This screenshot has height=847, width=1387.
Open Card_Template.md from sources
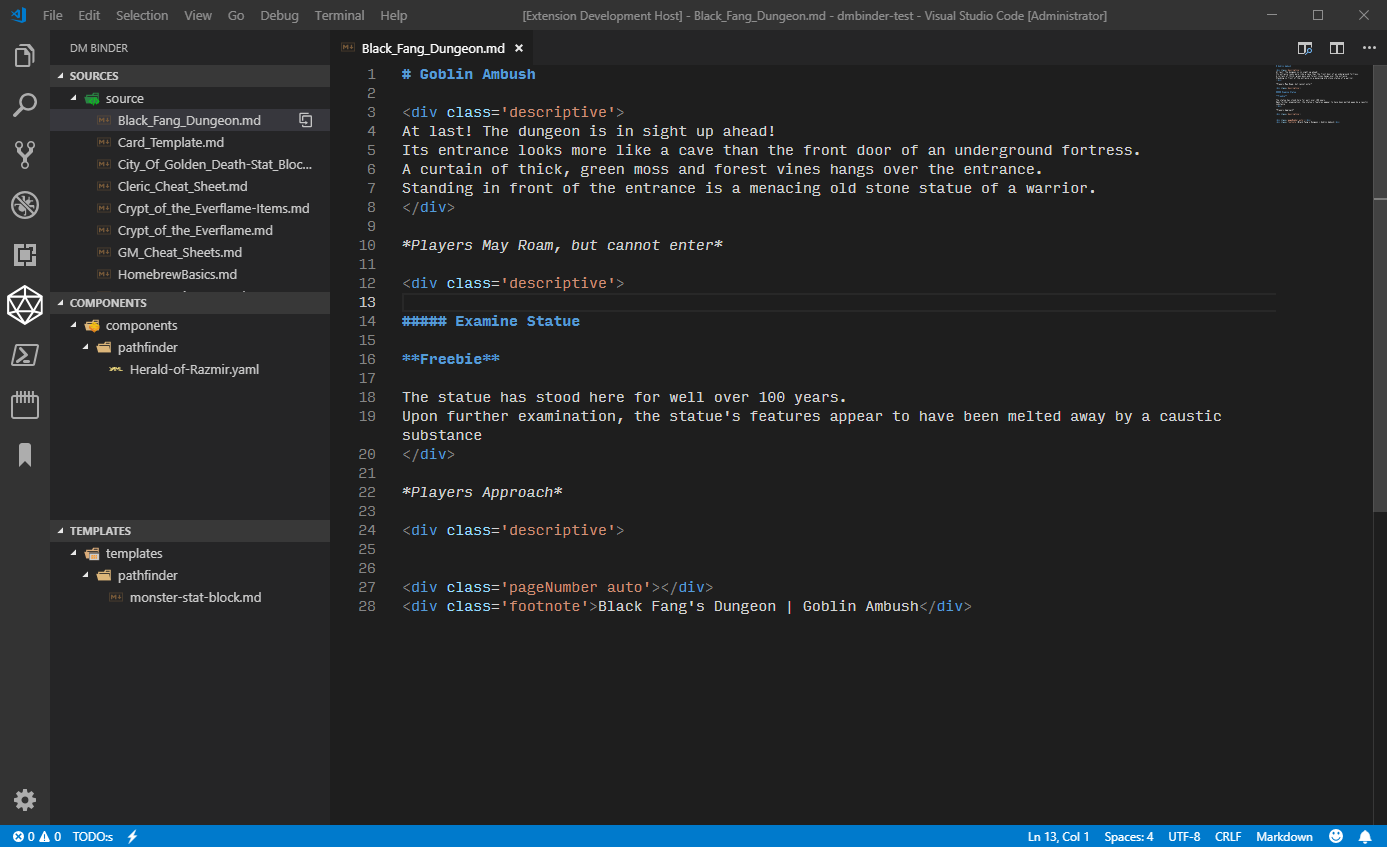(190, 142)
